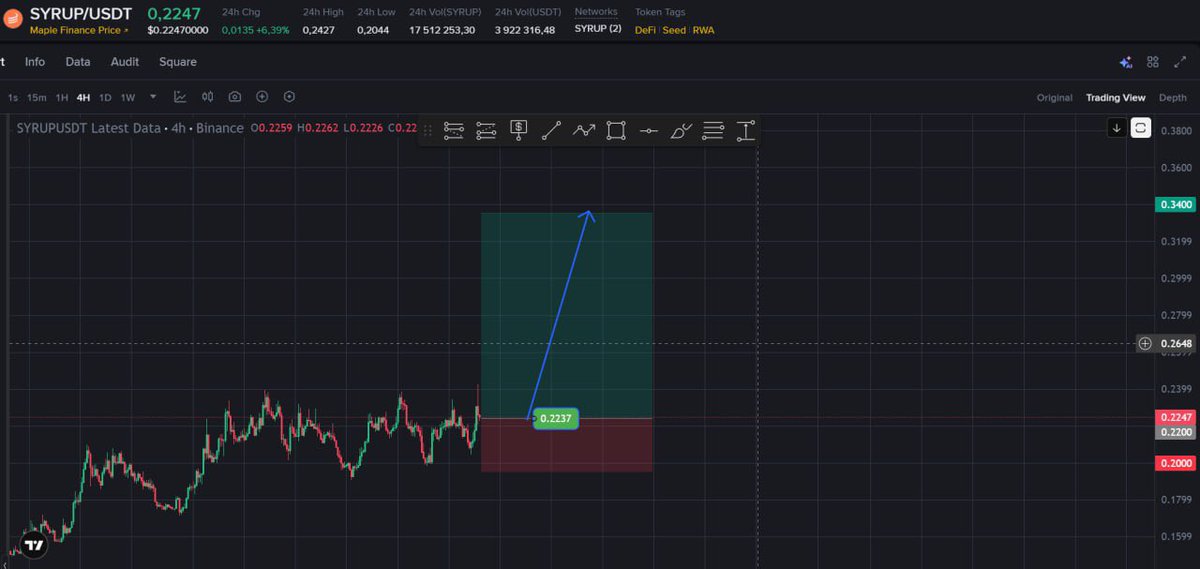Switch to Depth chart view
1200x569 pixels.
coord(1173,98)
